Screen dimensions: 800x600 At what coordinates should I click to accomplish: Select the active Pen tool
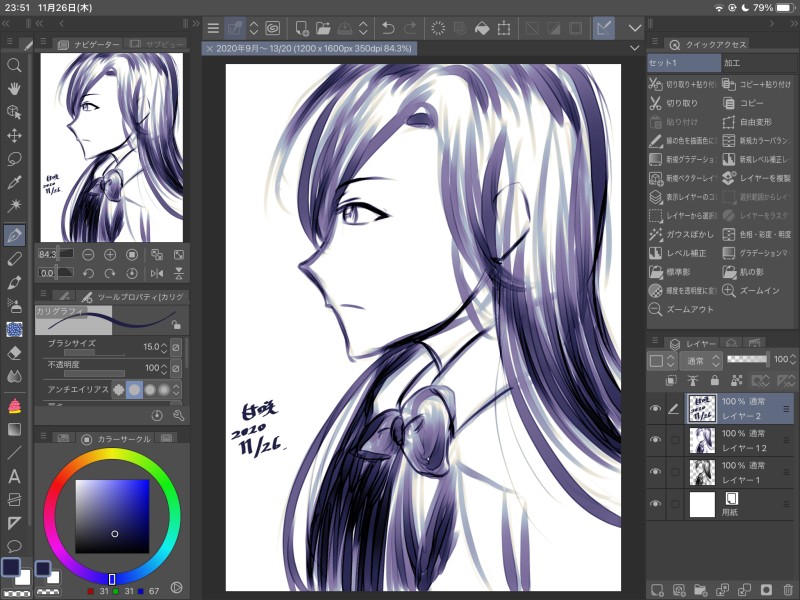click(14, 235)
